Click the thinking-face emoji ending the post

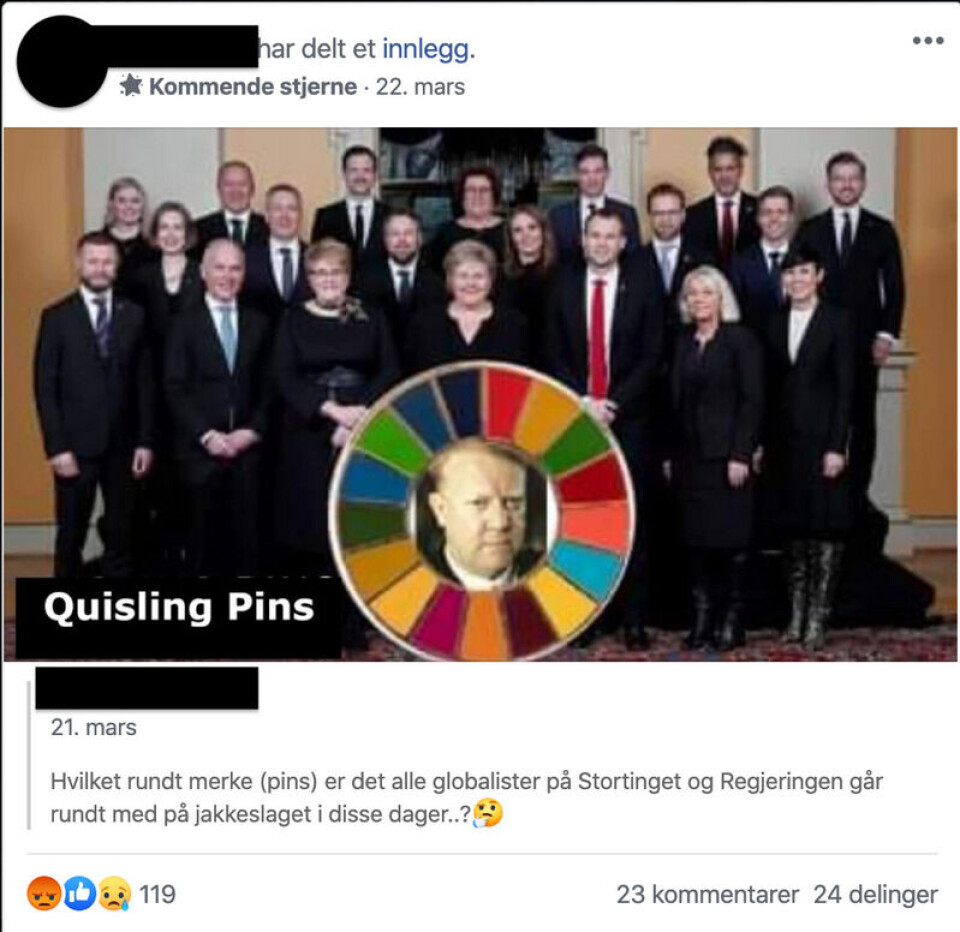488,813
